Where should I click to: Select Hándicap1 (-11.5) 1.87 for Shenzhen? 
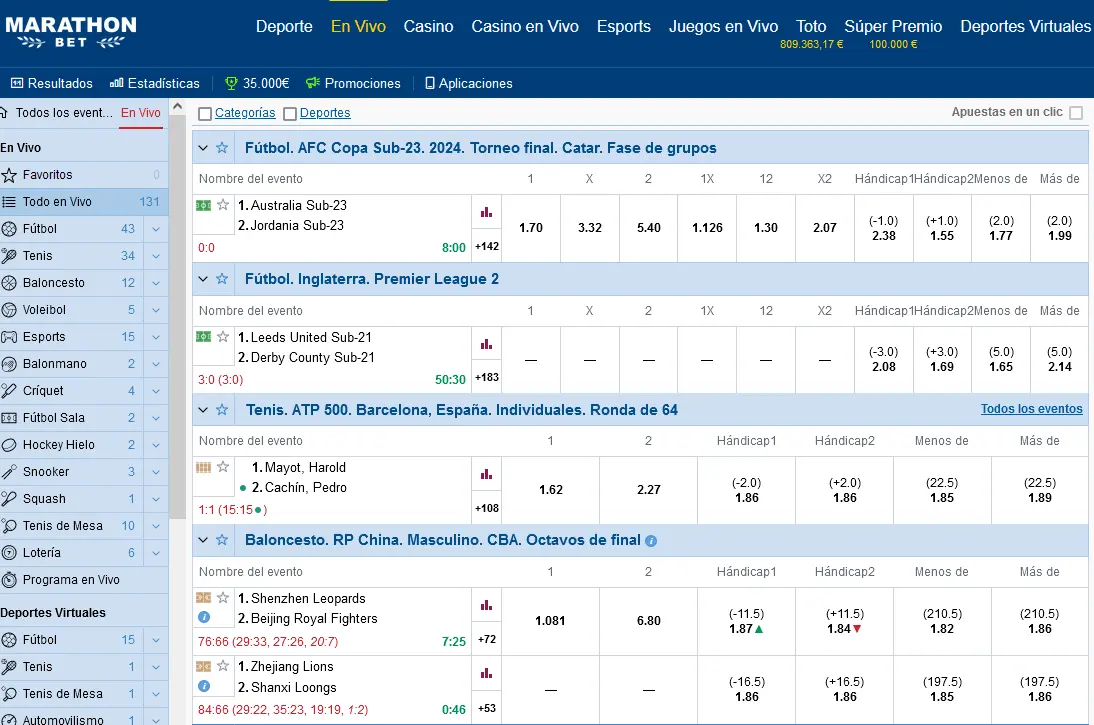(747, 621)
